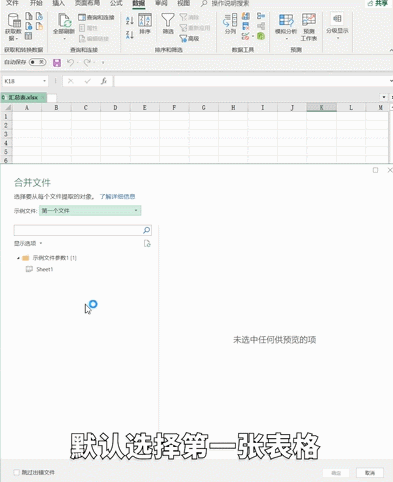Click the Flash Fill icon in Data Tools
Viewport: 393px width, 482px height.
point(246,16)
